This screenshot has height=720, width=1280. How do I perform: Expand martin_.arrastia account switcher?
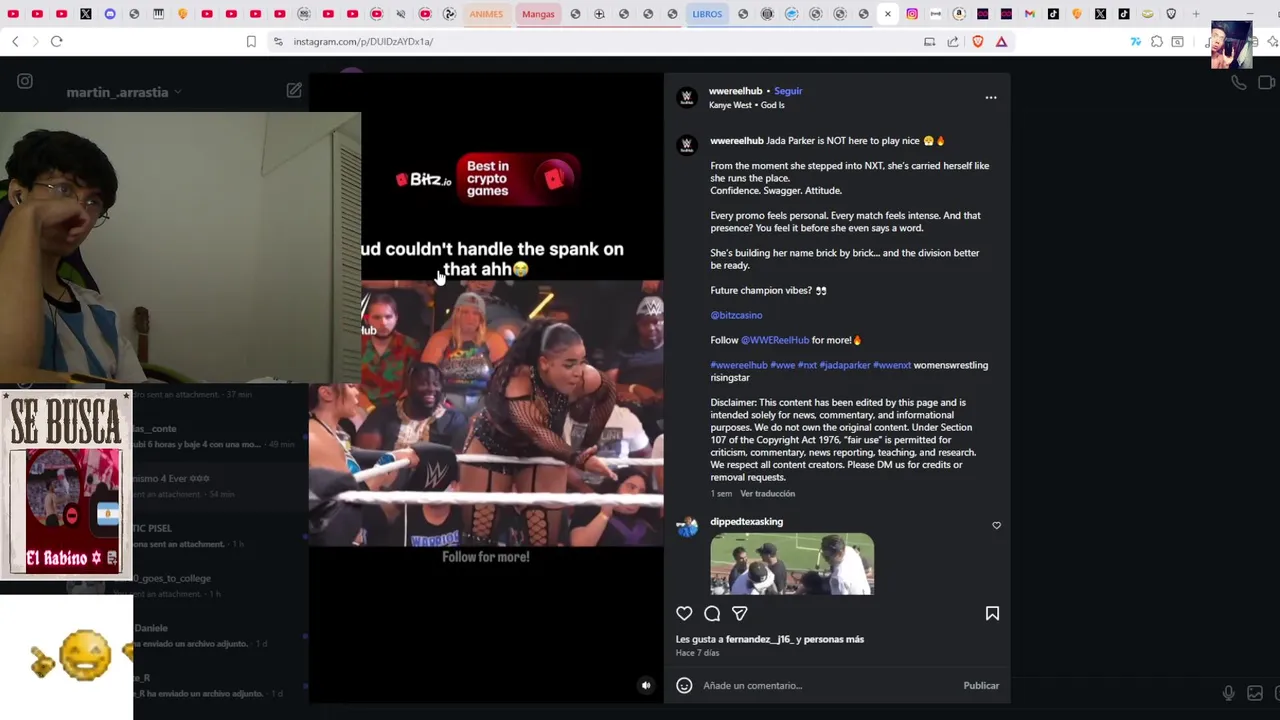(123, 92)
